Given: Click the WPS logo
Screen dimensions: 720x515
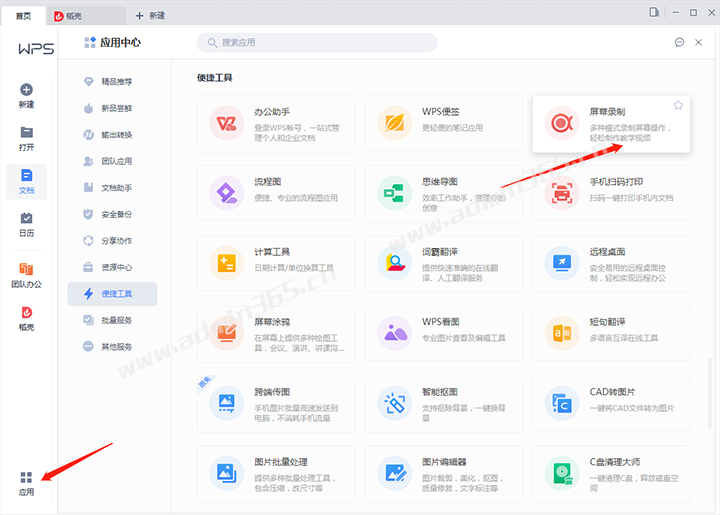Looking at the screenshot, I should pos(36,49).
